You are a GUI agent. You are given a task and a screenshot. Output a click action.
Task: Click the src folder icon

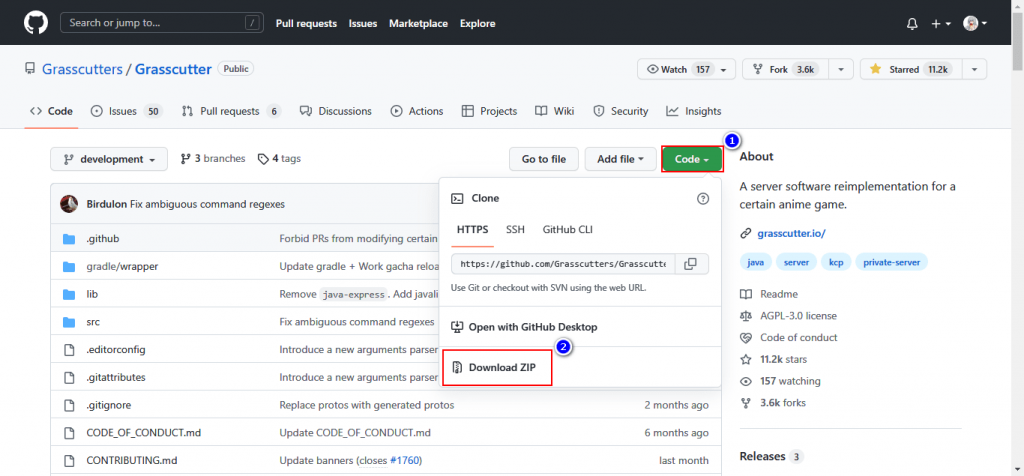(x=69, y=322)
